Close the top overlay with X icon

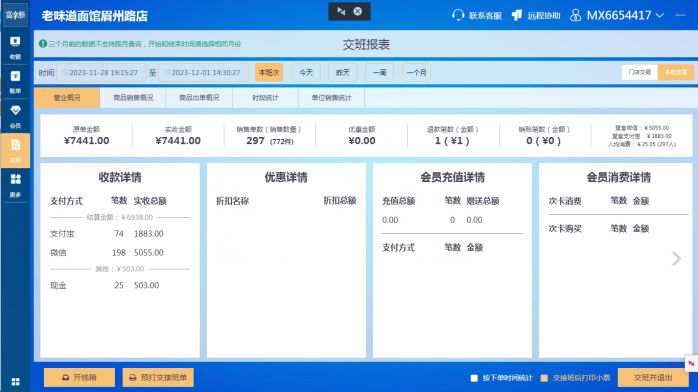[357, 11]
